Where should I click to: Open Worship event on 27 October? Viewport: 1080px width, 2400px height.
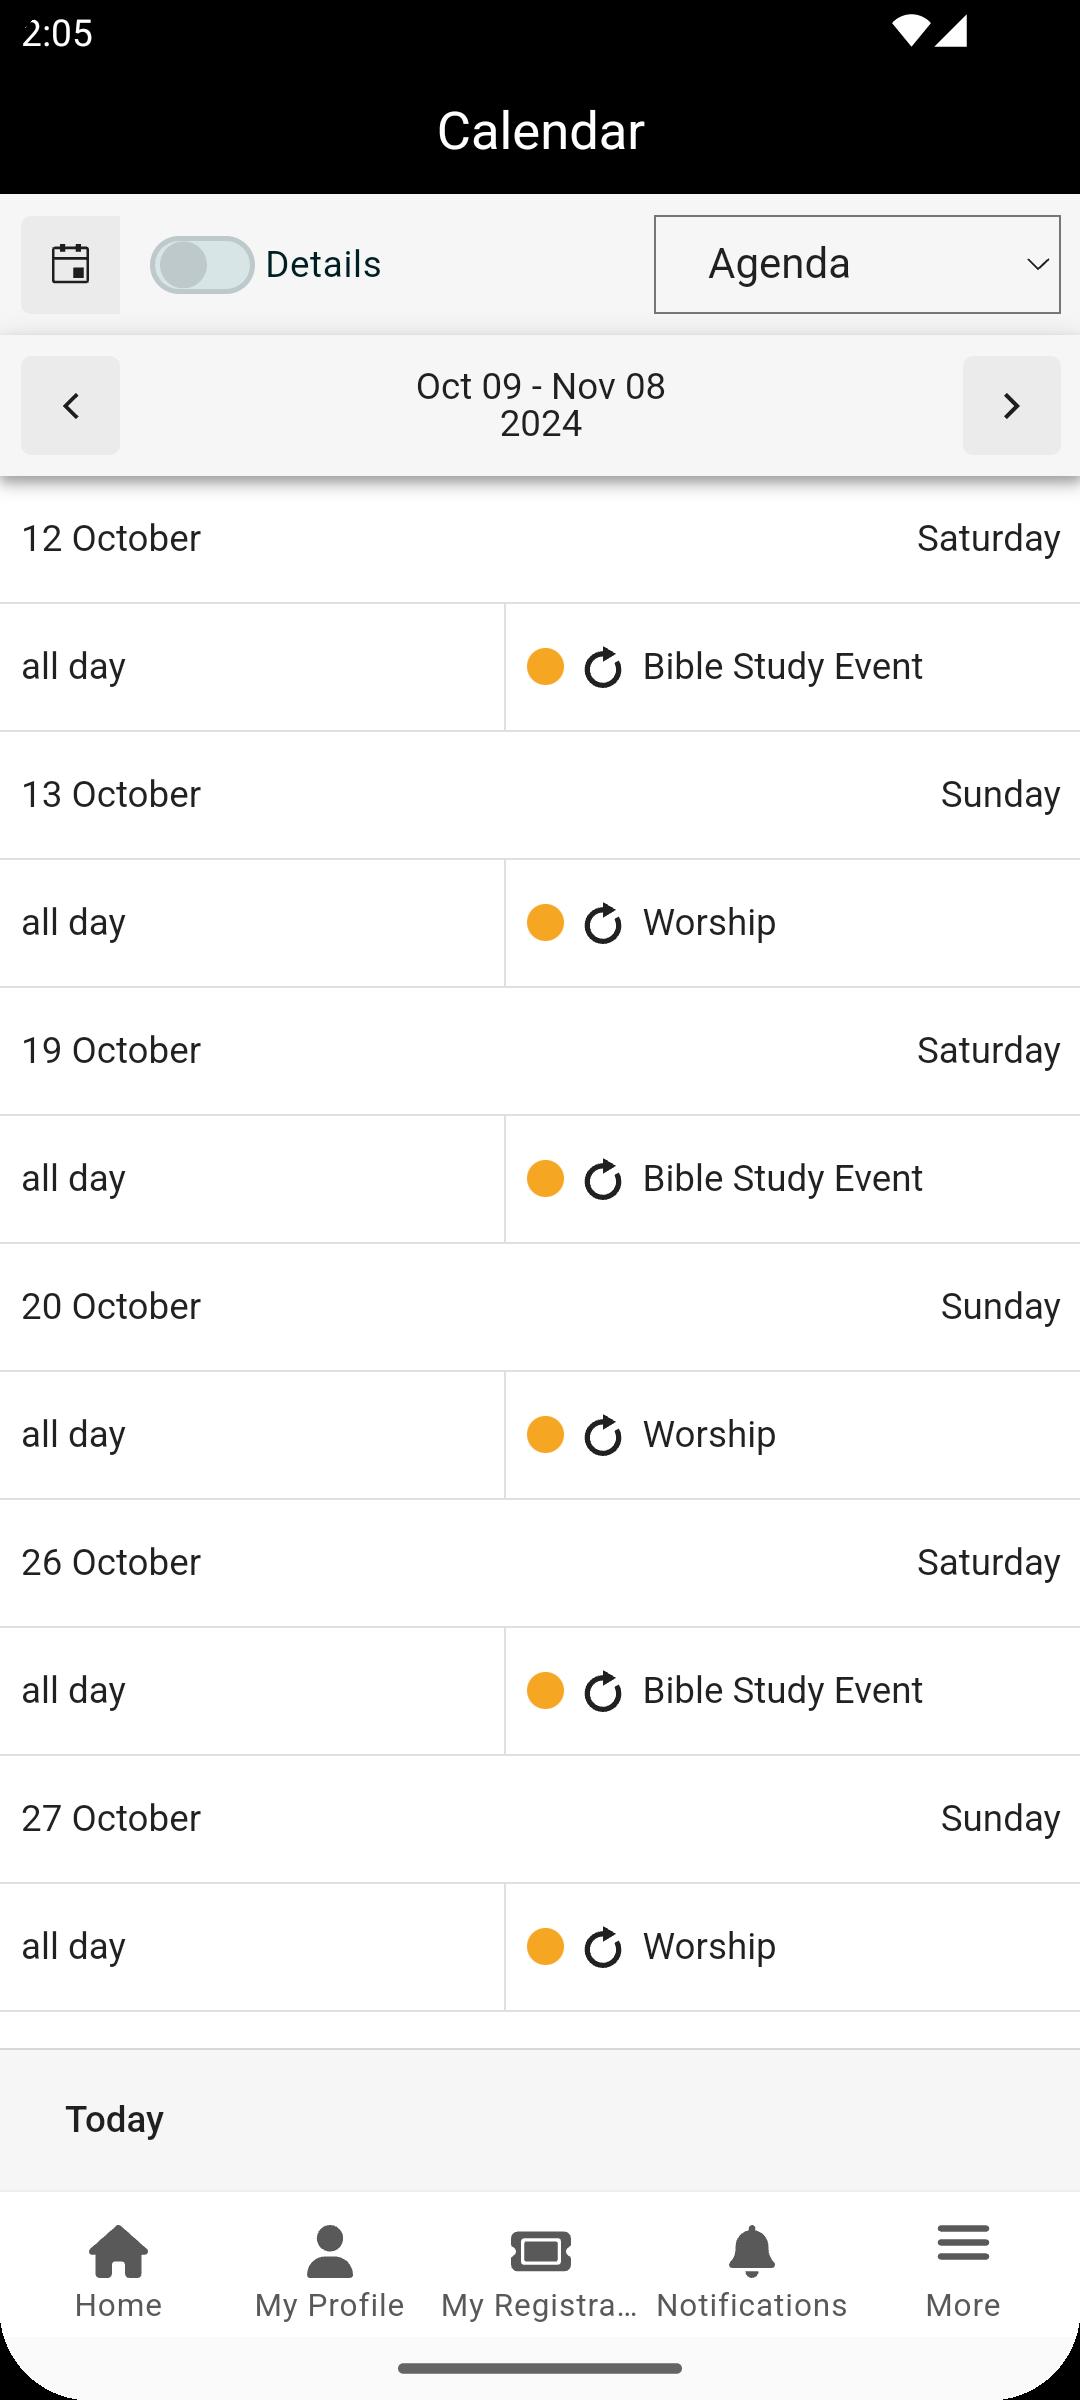pos(709,1947)
